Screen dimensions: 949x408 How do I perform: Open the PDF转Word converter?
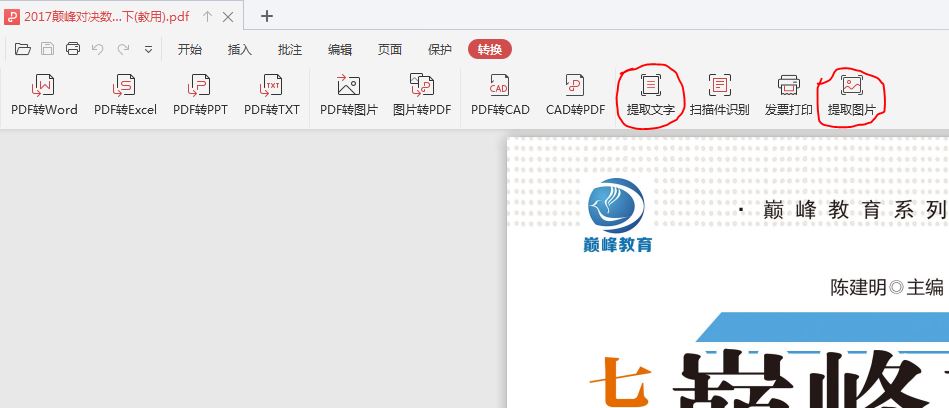pyautogui.click(x=44, y=95)
